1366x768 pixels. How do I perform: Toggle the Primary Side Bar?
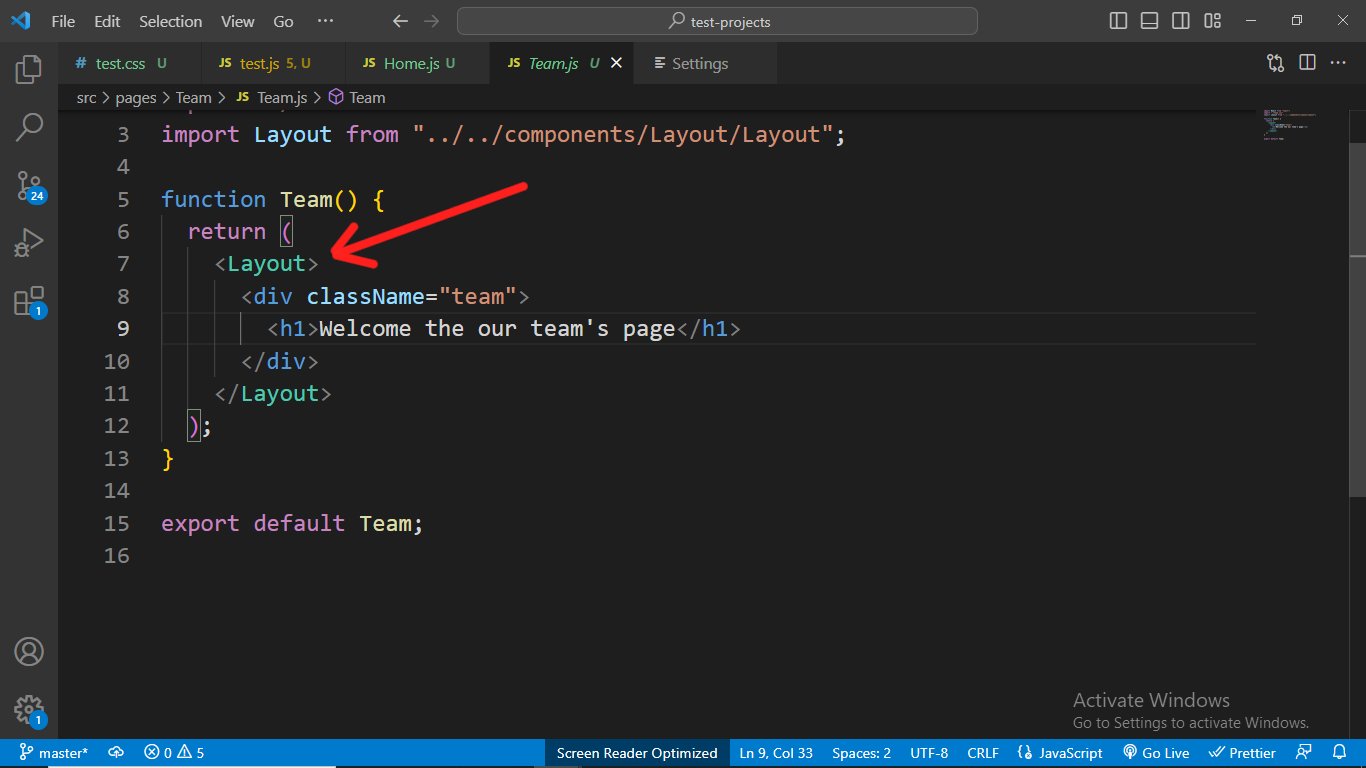[1119, 21]
